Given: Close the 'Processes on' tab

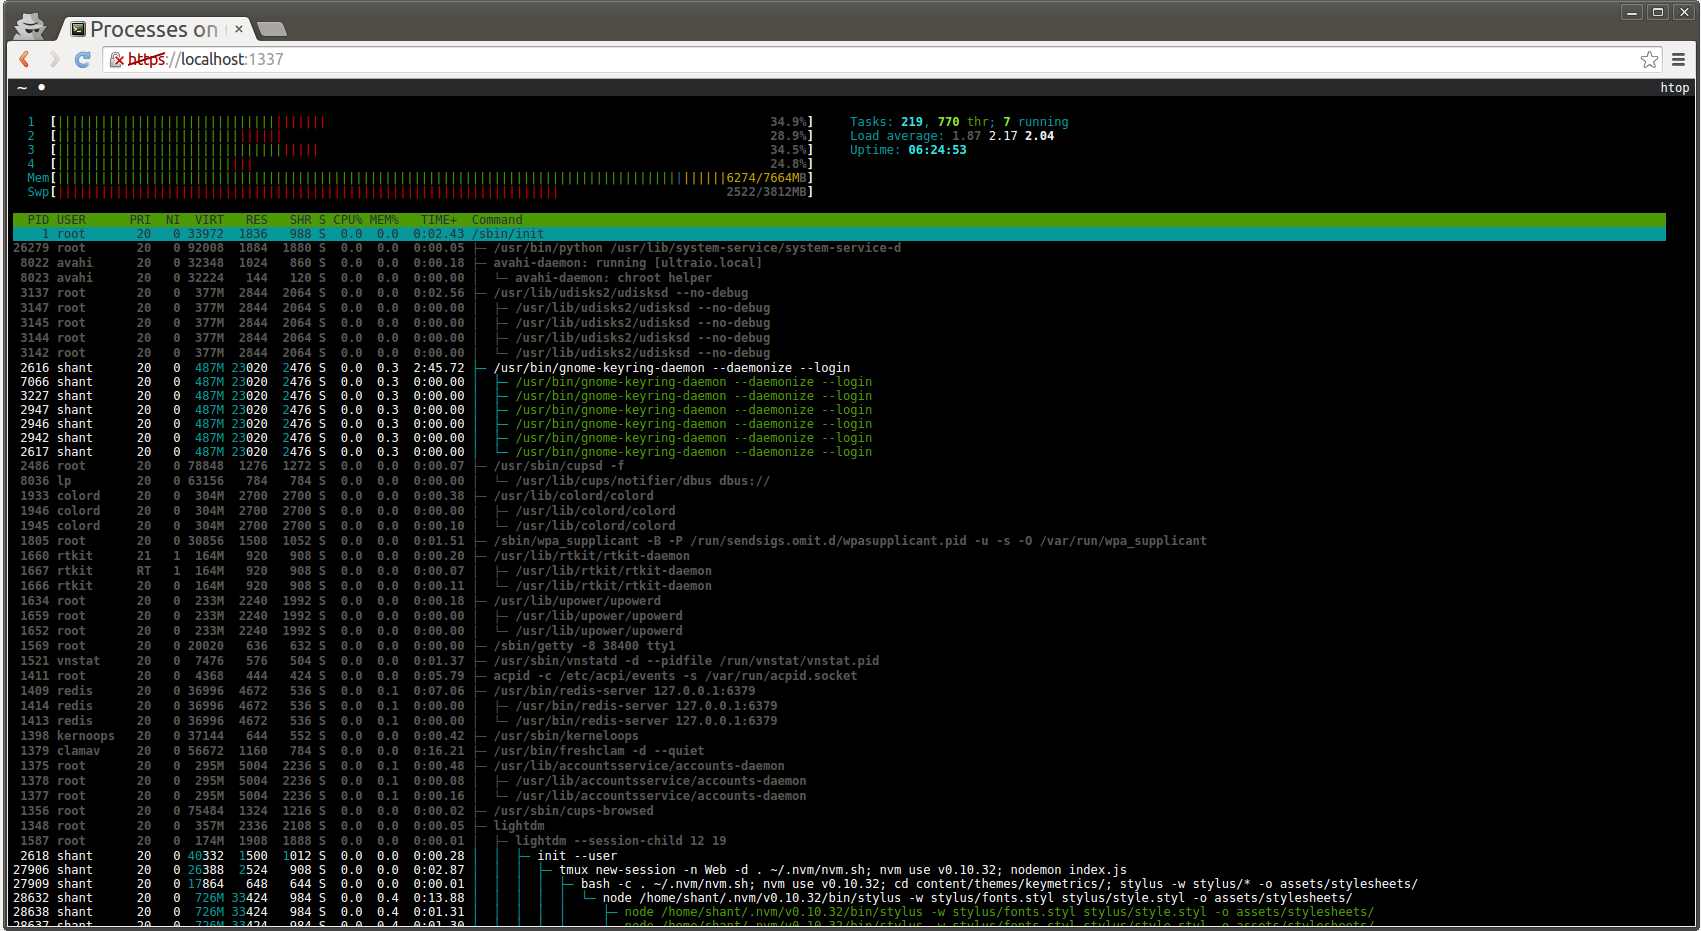Looking at the screenshot, I should tap(239, 29).
